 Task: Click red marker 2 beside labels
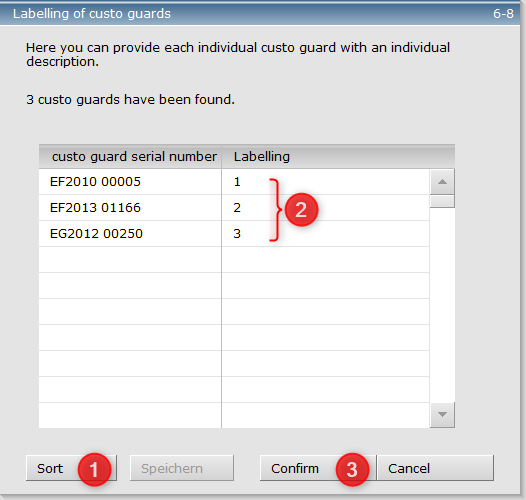[x=301, y=209]
